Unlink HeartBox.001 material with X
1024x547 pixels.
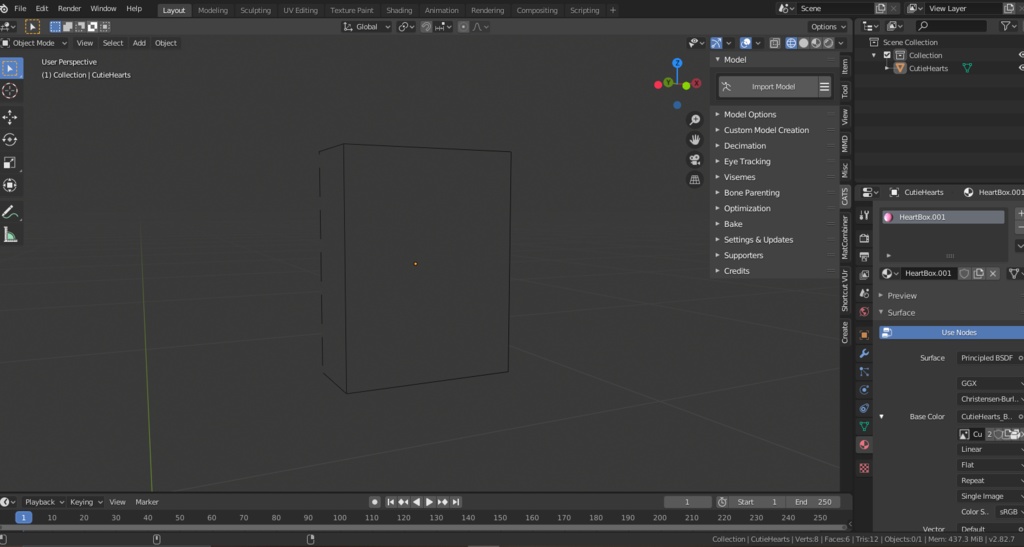[993, 274]
